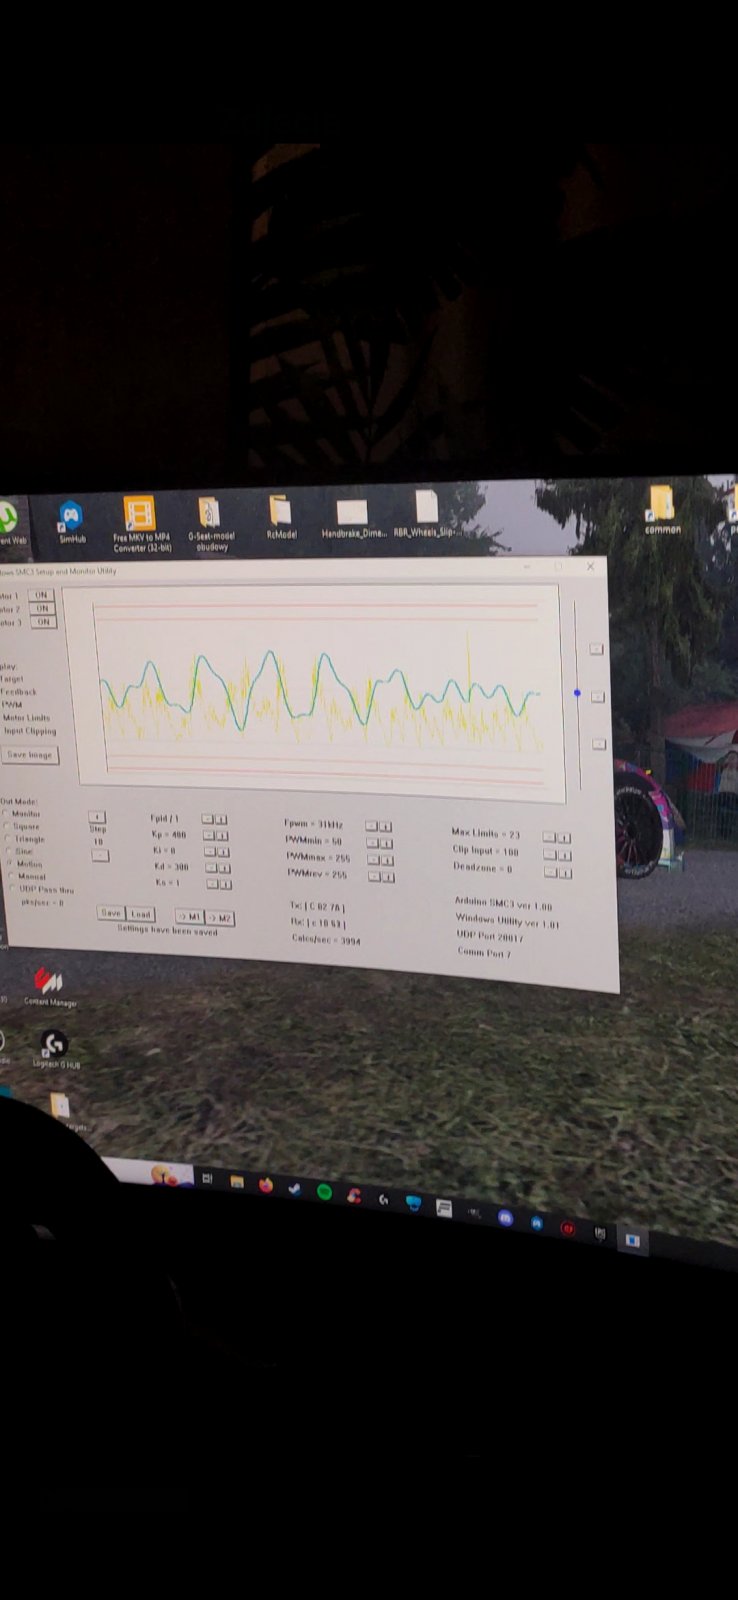Toggle Motor 2 ON button
The width and height of the screenshot is (738, 1600).
coord(42,608)
